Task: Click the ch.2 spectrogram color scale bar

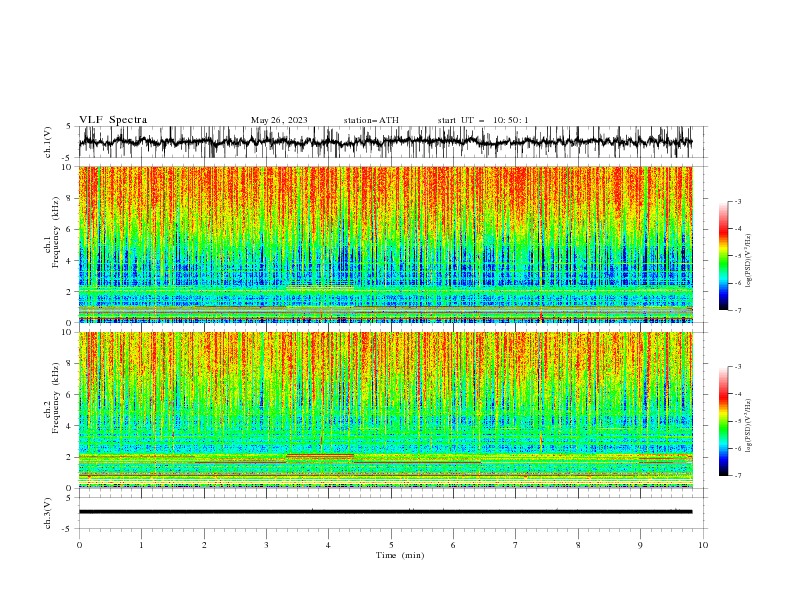Action: [723, 421]
